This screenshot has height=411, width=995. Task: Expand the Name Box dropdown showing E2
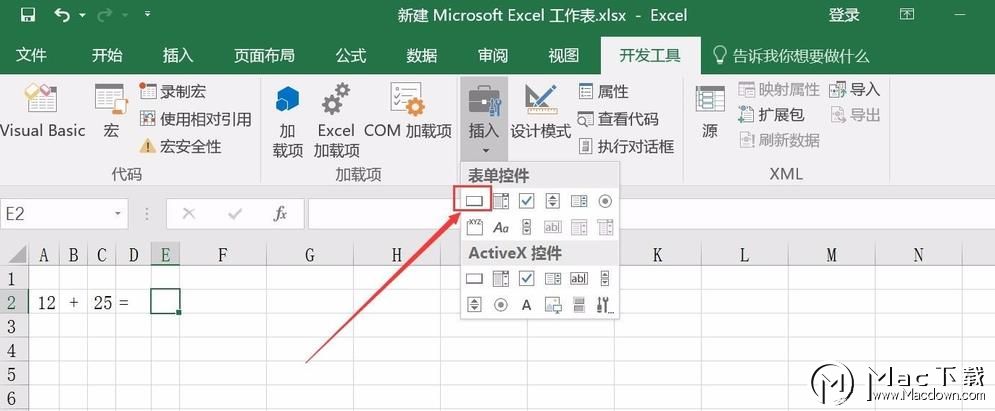(x=117, y=214)
